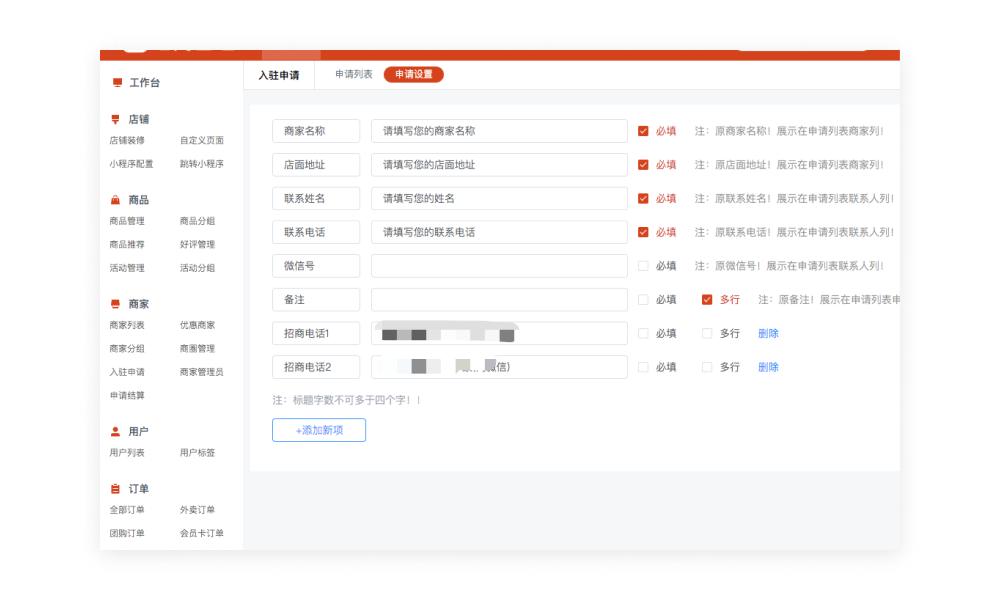Check 必填 for the 备注 field
1000x600 pixels.
tap(644, 299)
